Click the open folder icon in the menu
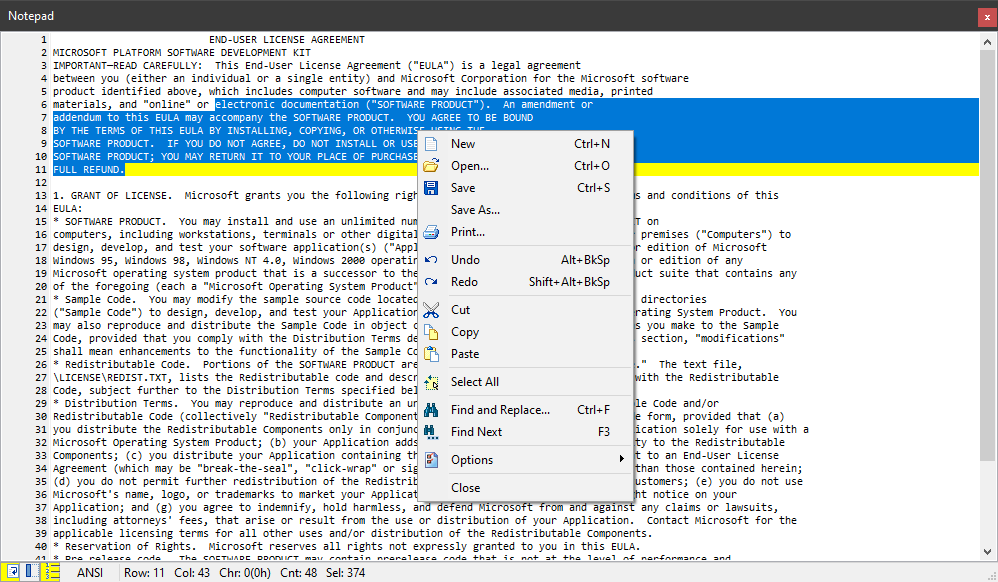The width and height of the screenshot is (998, 582). click(431, 166)
